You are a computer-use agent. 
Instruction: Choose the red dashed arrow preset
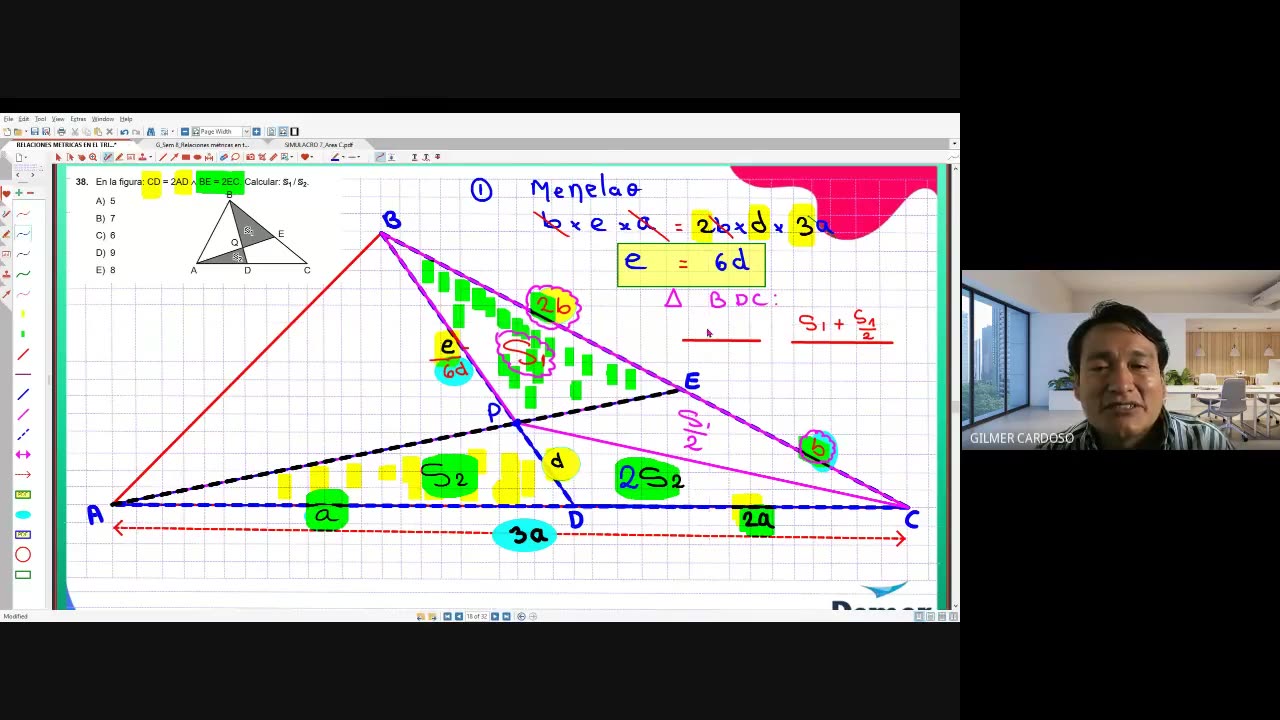[23, 474]
